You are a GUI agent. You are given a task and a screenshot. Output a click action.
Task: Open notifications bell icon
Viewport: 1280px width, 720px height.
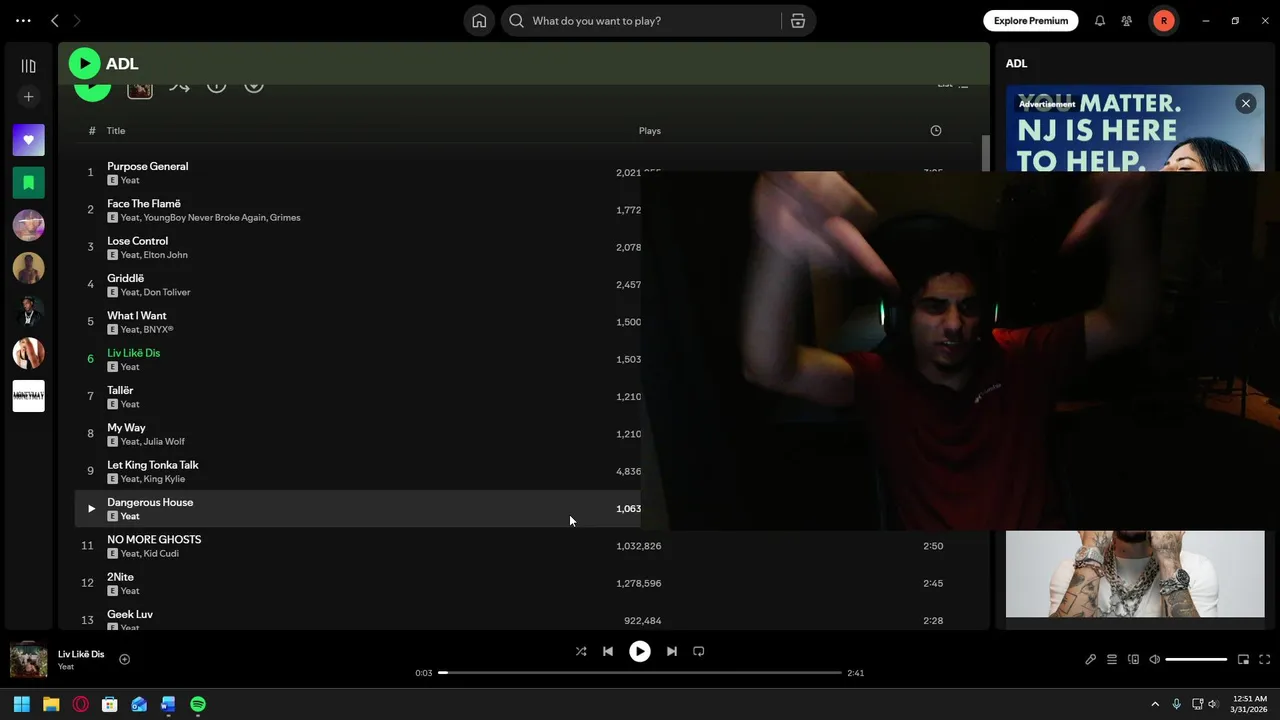pyautogui.click(x=1100, y=21)
